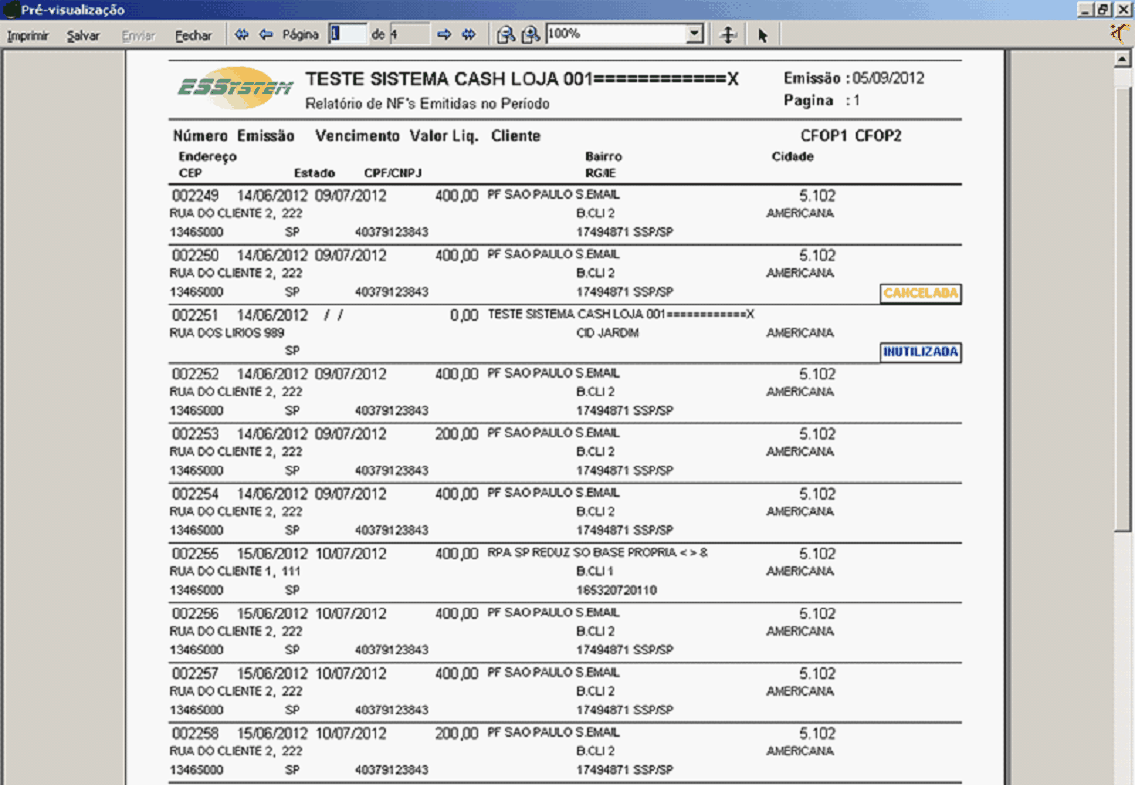1136x786 pixels.
Task: Go to the first page icon
Action: (x=241, y=35)
